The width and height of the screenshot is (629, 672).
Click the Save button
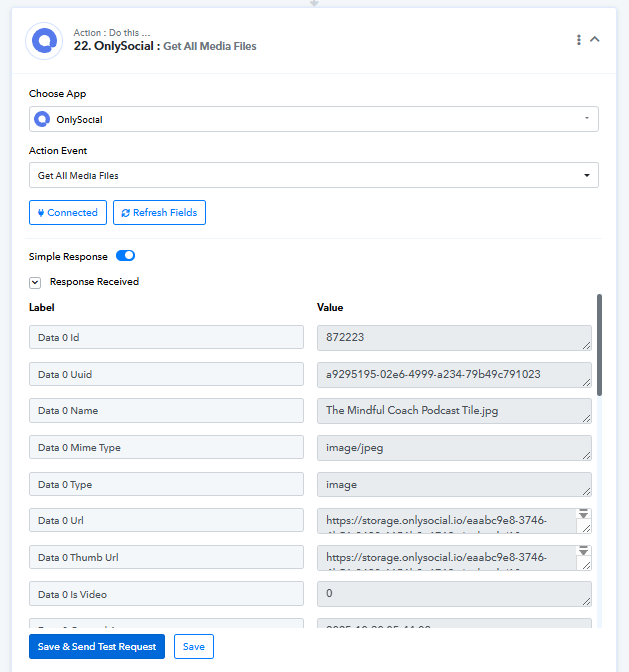coord(194,647)
